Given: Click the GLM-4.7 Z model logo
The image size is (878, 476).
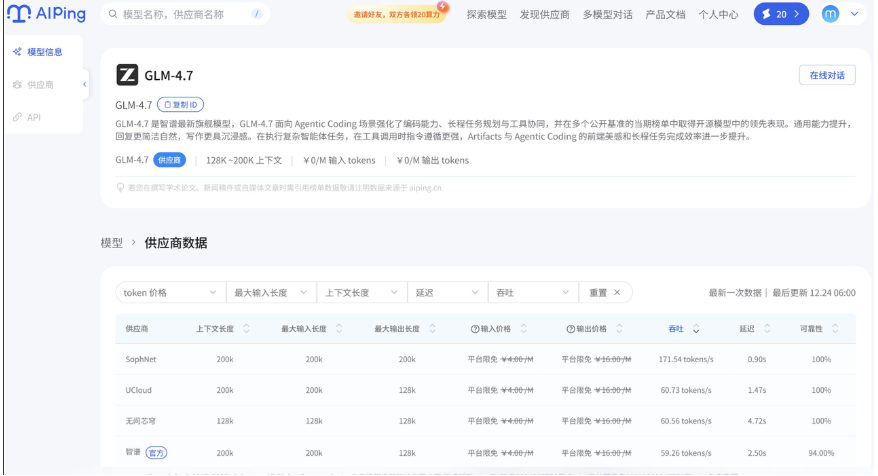Looking at the screenshot, I should click(x=127, y=75).
